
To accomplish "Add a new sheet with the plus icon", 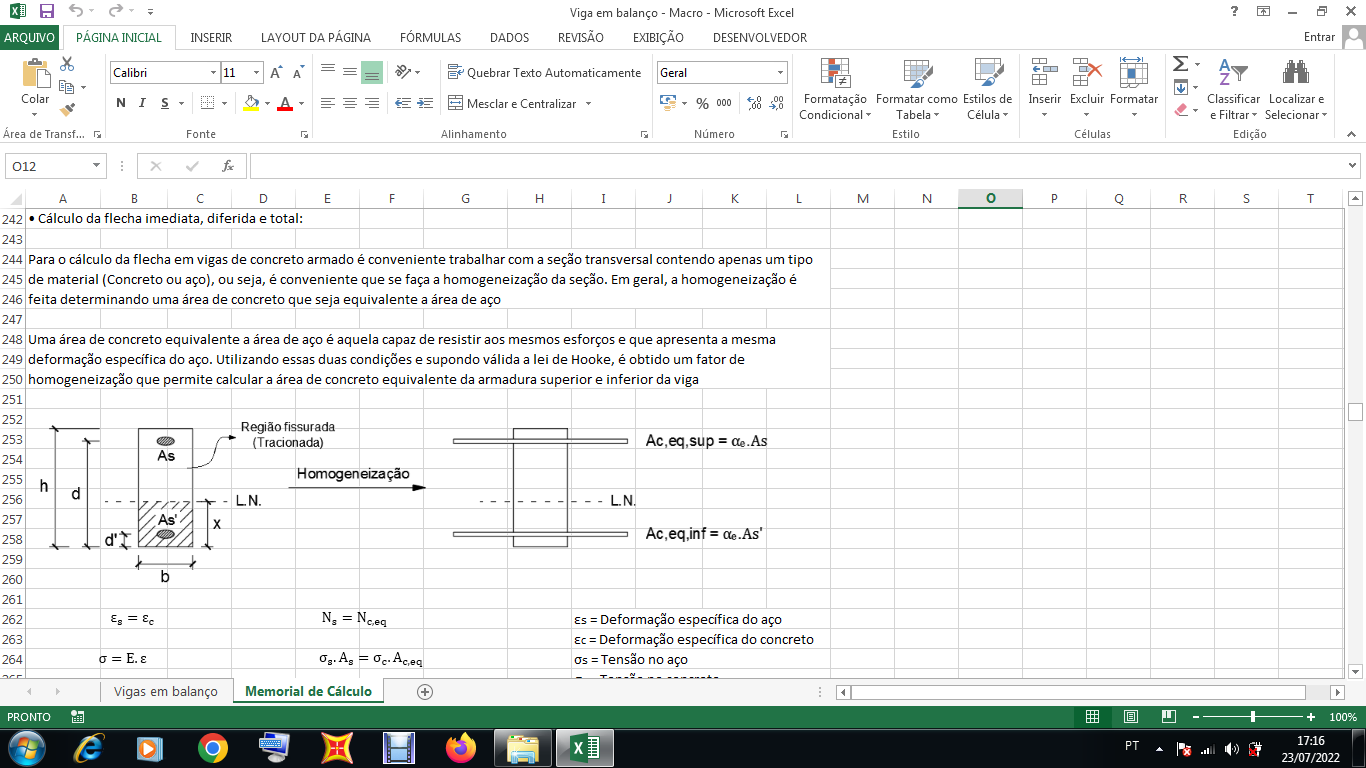I will click(x=425, y=692).
